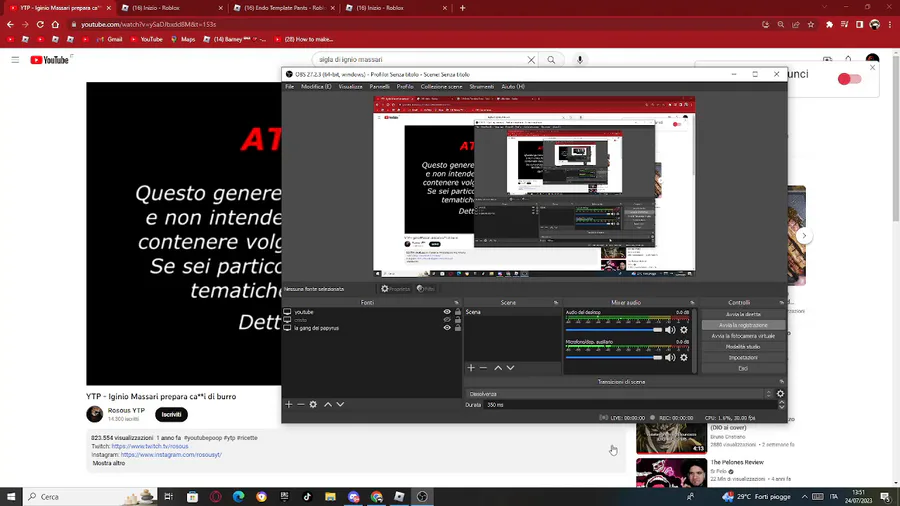Move scene up in the Scene panel
The image size is (900, 506).
(498, 368)
